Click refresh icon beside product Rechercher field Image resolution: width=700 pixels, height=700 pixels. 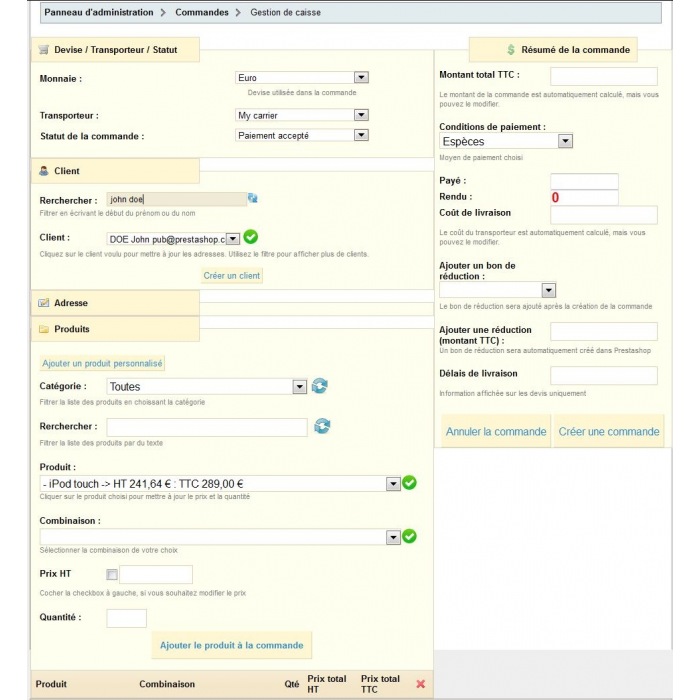[x=322, y=426]
